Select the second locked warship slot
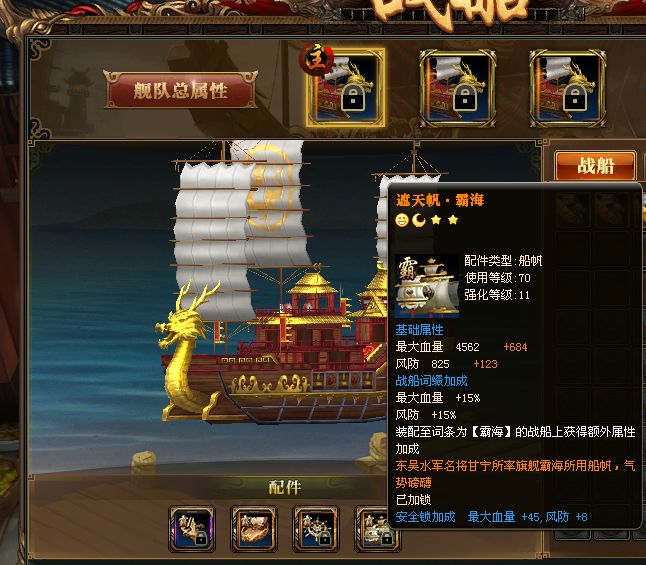This screenshot has height=565, width=646. 457,88
